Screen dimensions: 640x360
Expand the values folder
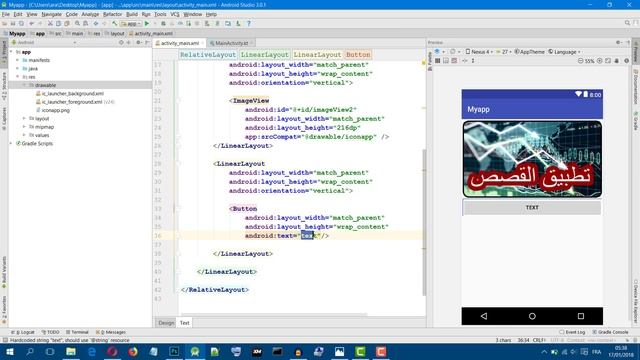24,135
